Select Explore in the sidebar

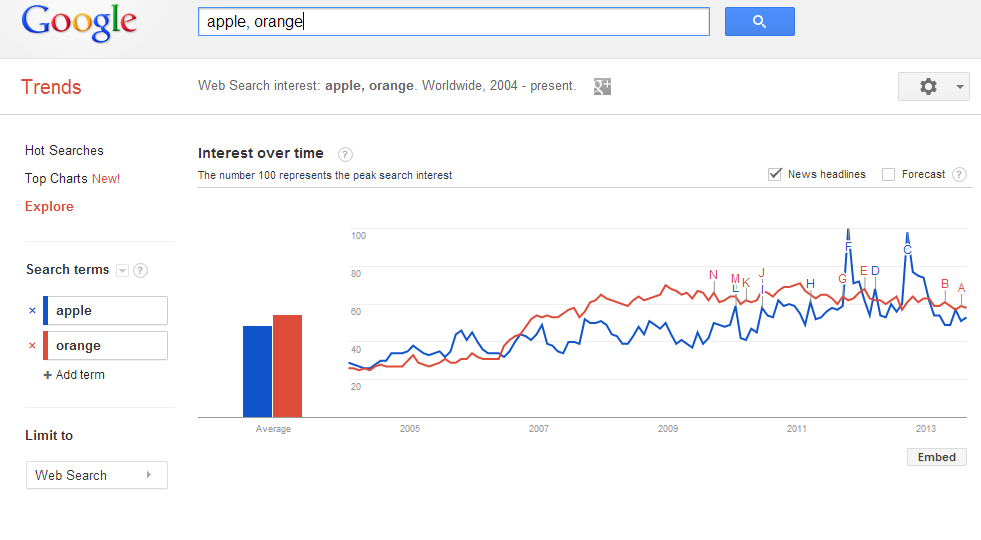(49, 207)
